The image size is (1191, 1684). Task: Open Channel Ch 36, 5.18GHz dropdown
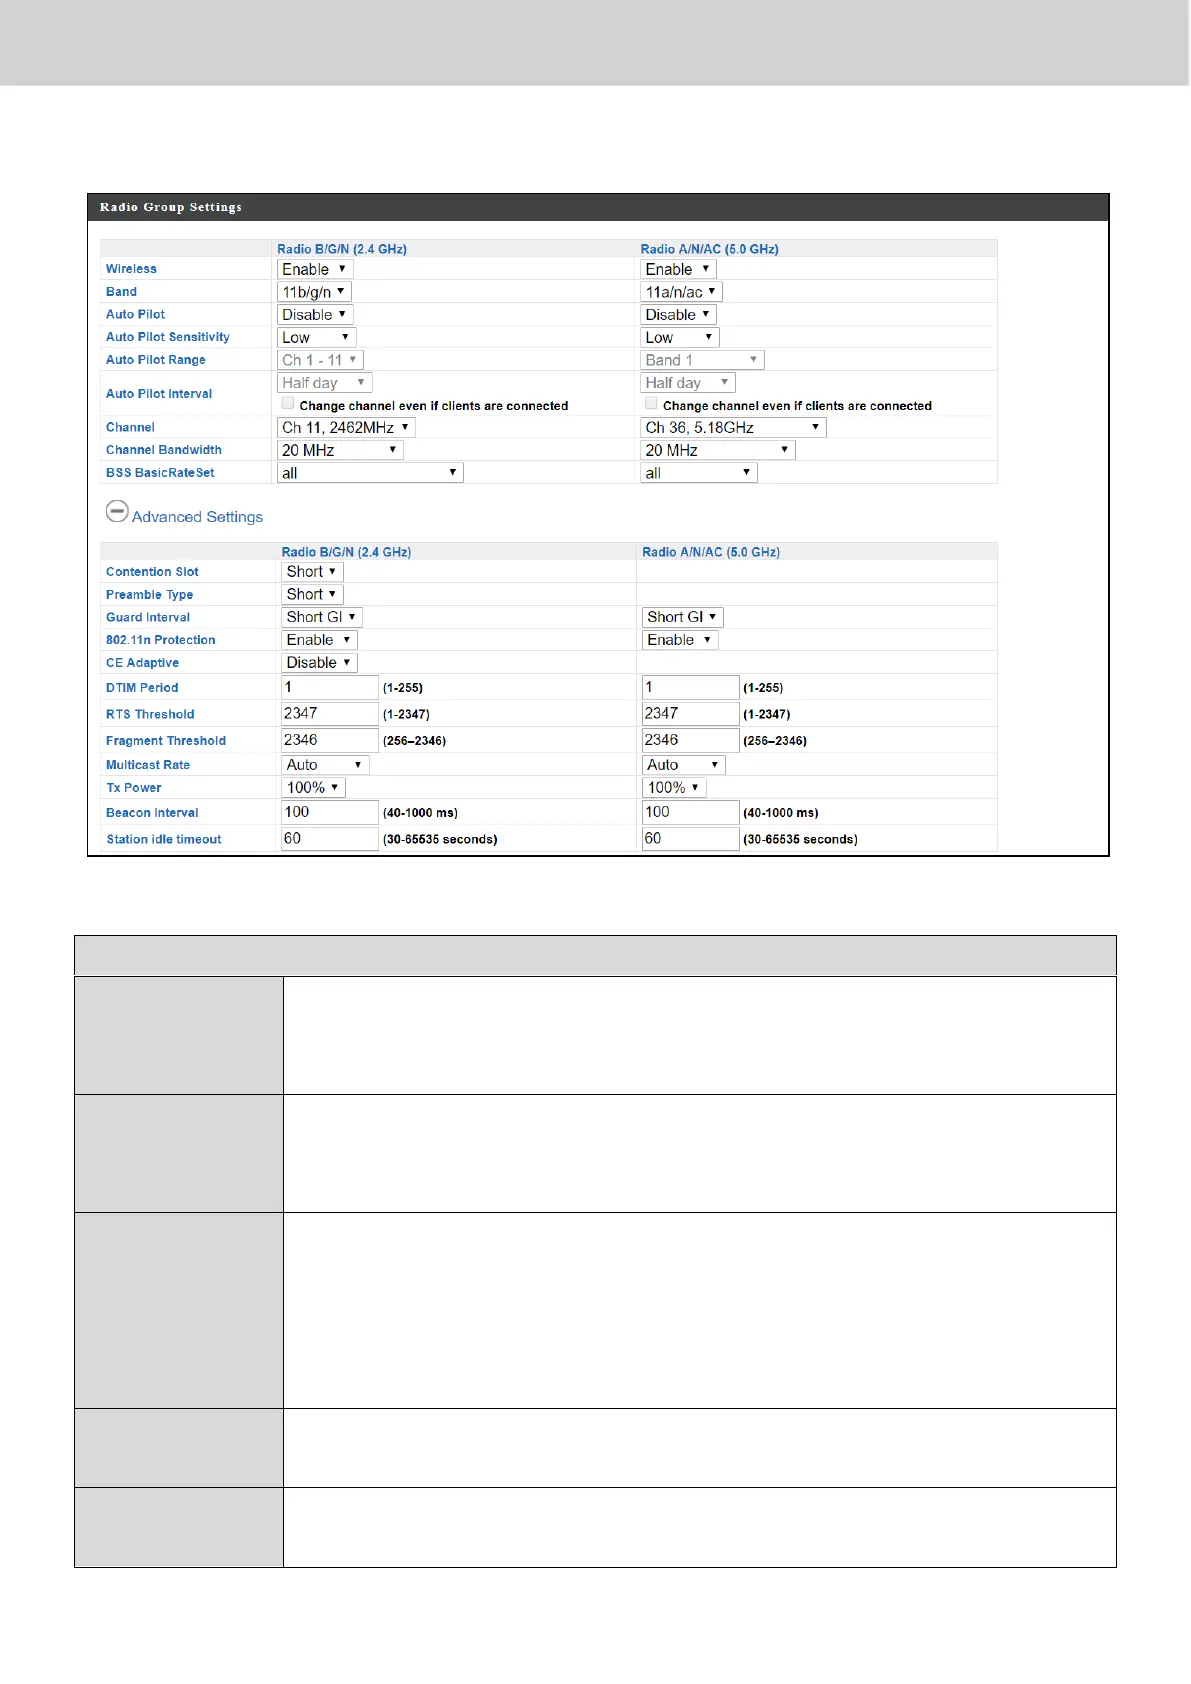[733, 428]
